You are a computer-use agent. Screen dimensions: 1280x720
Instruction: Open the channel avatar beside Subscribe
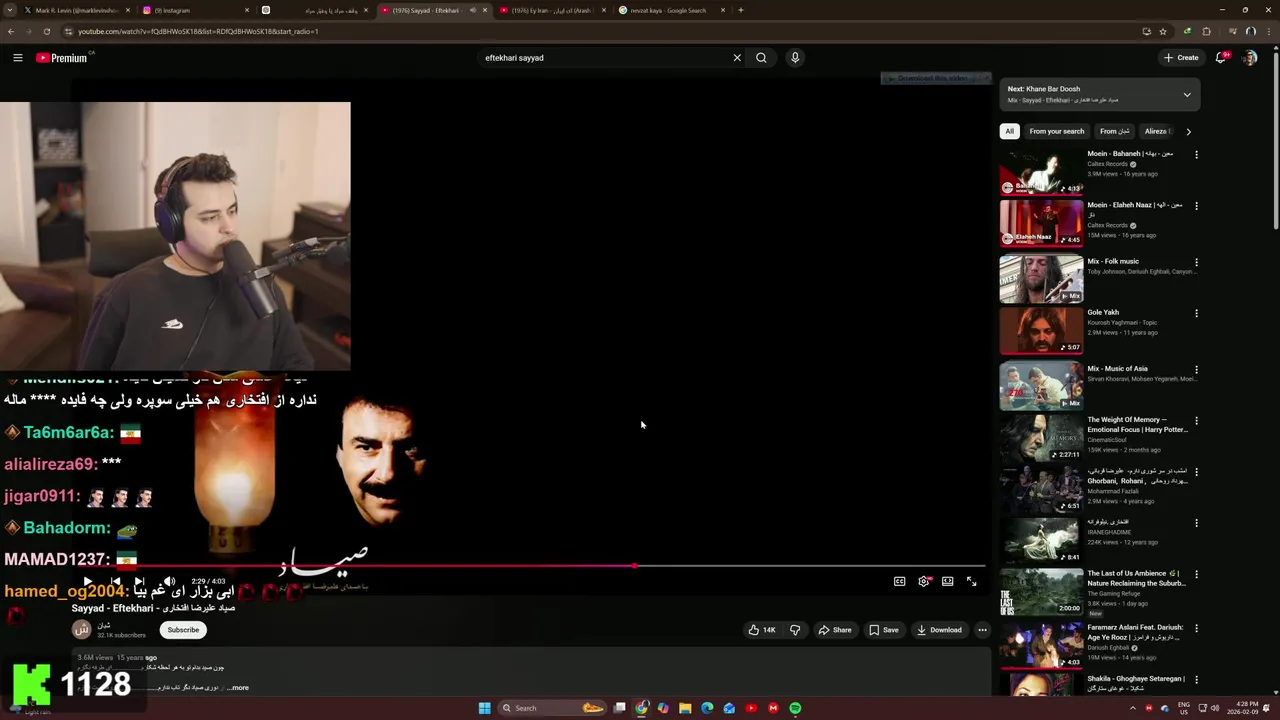pos(82,629)
